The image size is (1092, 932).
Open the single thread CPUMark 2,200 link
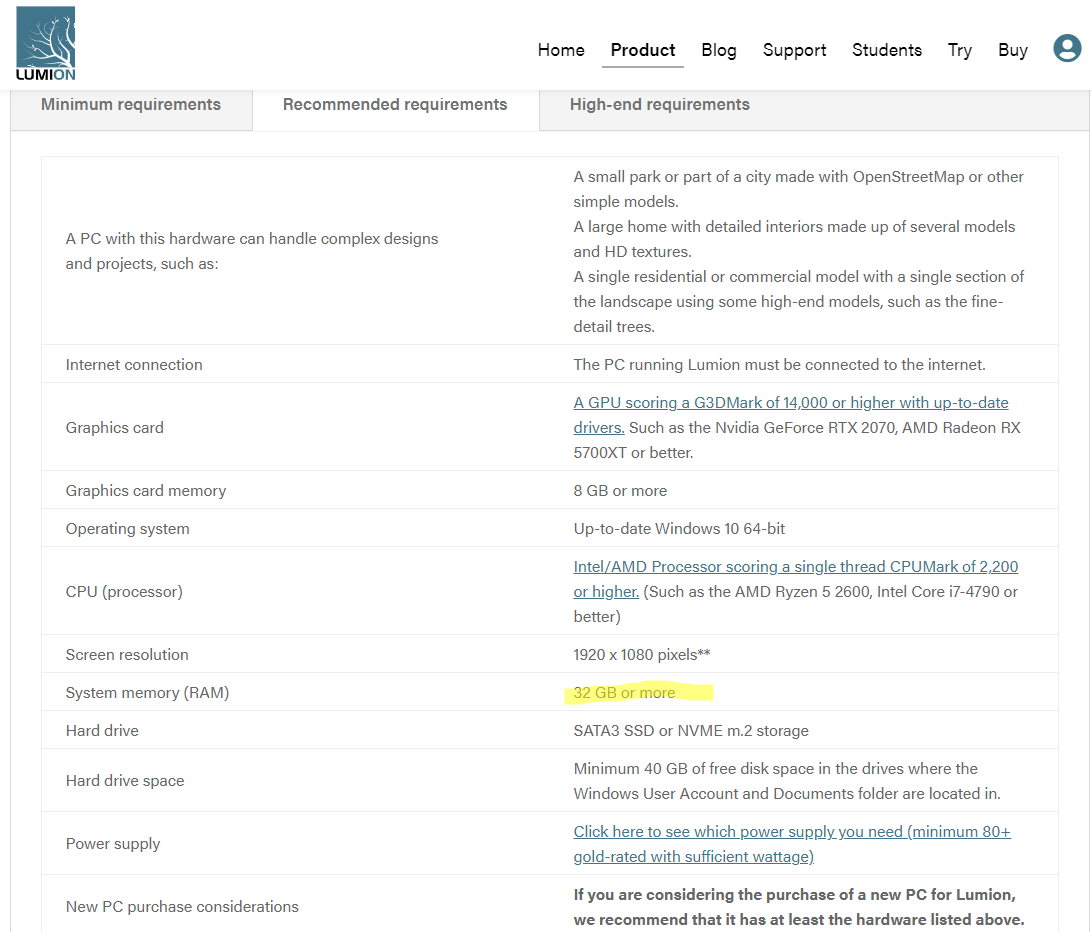click(x=795, y=579)
